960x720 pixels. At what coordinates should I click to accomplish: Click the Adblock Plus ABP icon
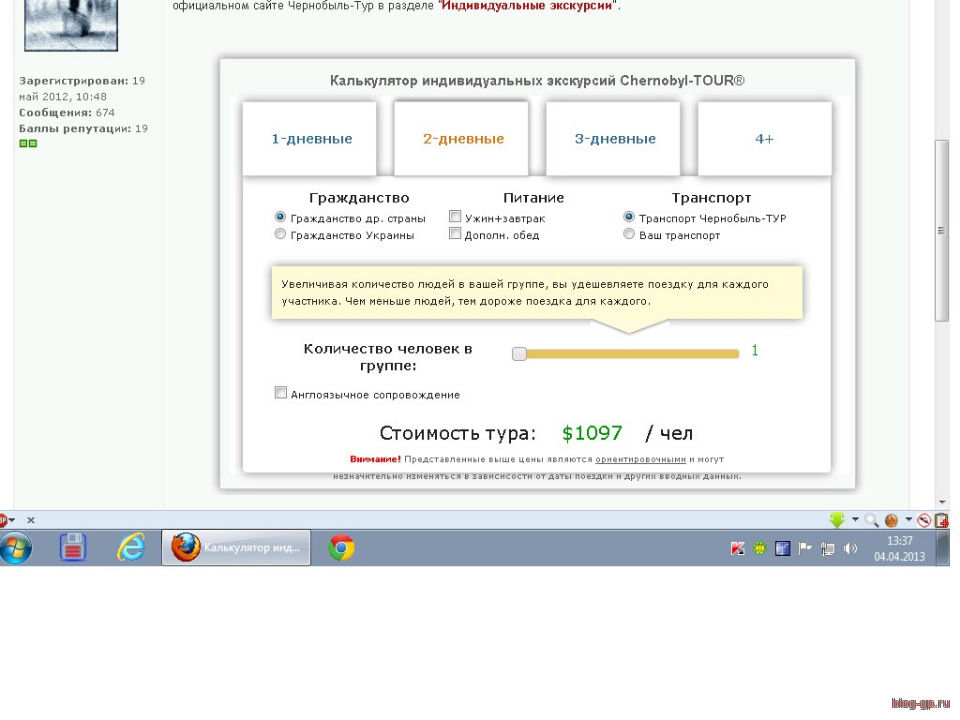click(3, 520)
